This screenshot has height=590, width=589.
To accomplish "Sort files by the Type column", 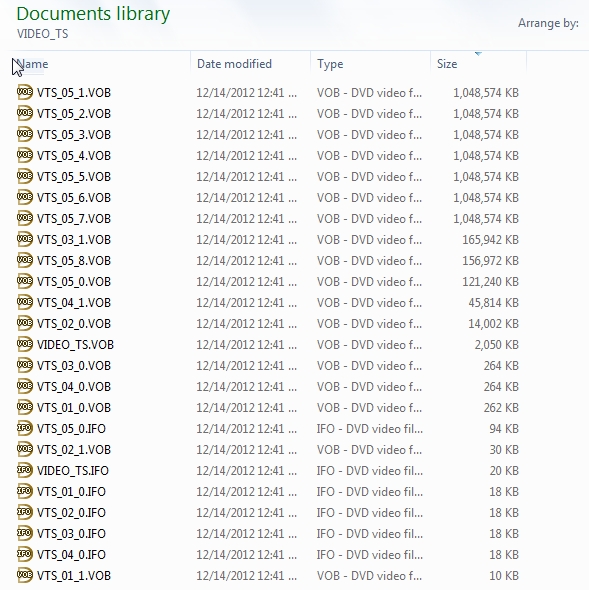I will pyautogui.click(x=370, y=64).
